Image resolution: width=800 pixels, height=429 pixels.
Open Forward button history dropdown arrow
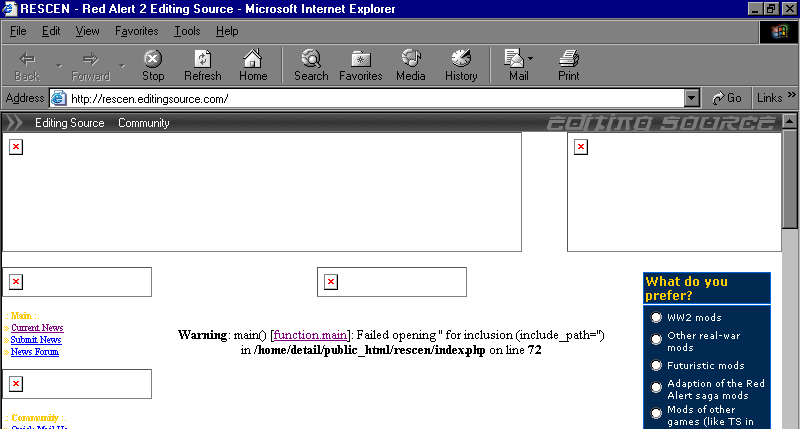(122, 66)
